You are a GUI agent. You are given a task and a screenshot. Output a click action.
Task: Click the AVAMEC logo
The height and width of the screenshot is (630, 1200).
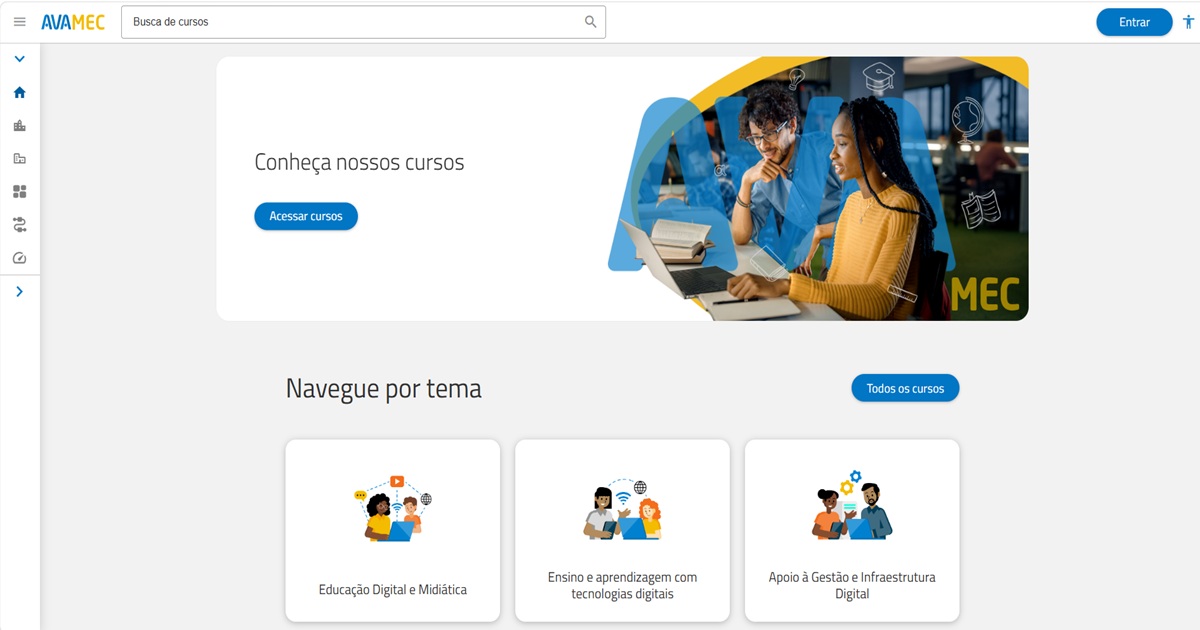click(73, 22)
